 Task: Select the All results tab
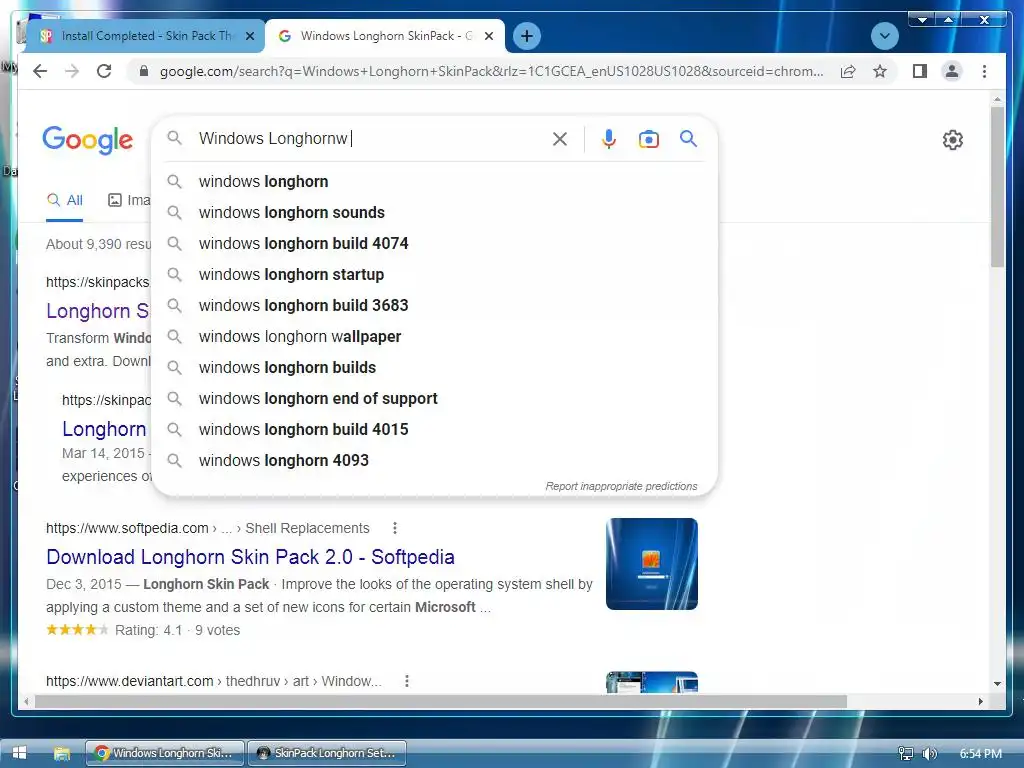[65, 200]
